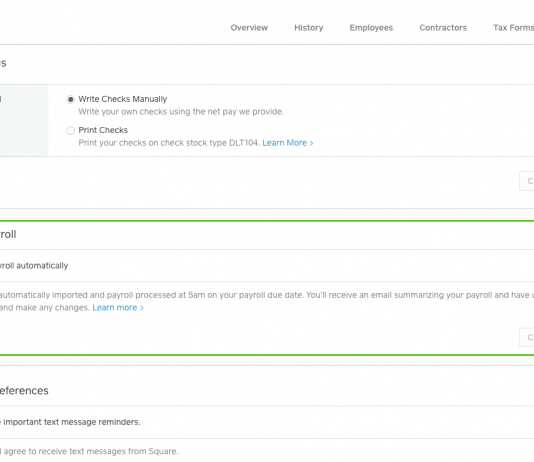Click the check stock type DLT104 description

click(x=169, y=143)
